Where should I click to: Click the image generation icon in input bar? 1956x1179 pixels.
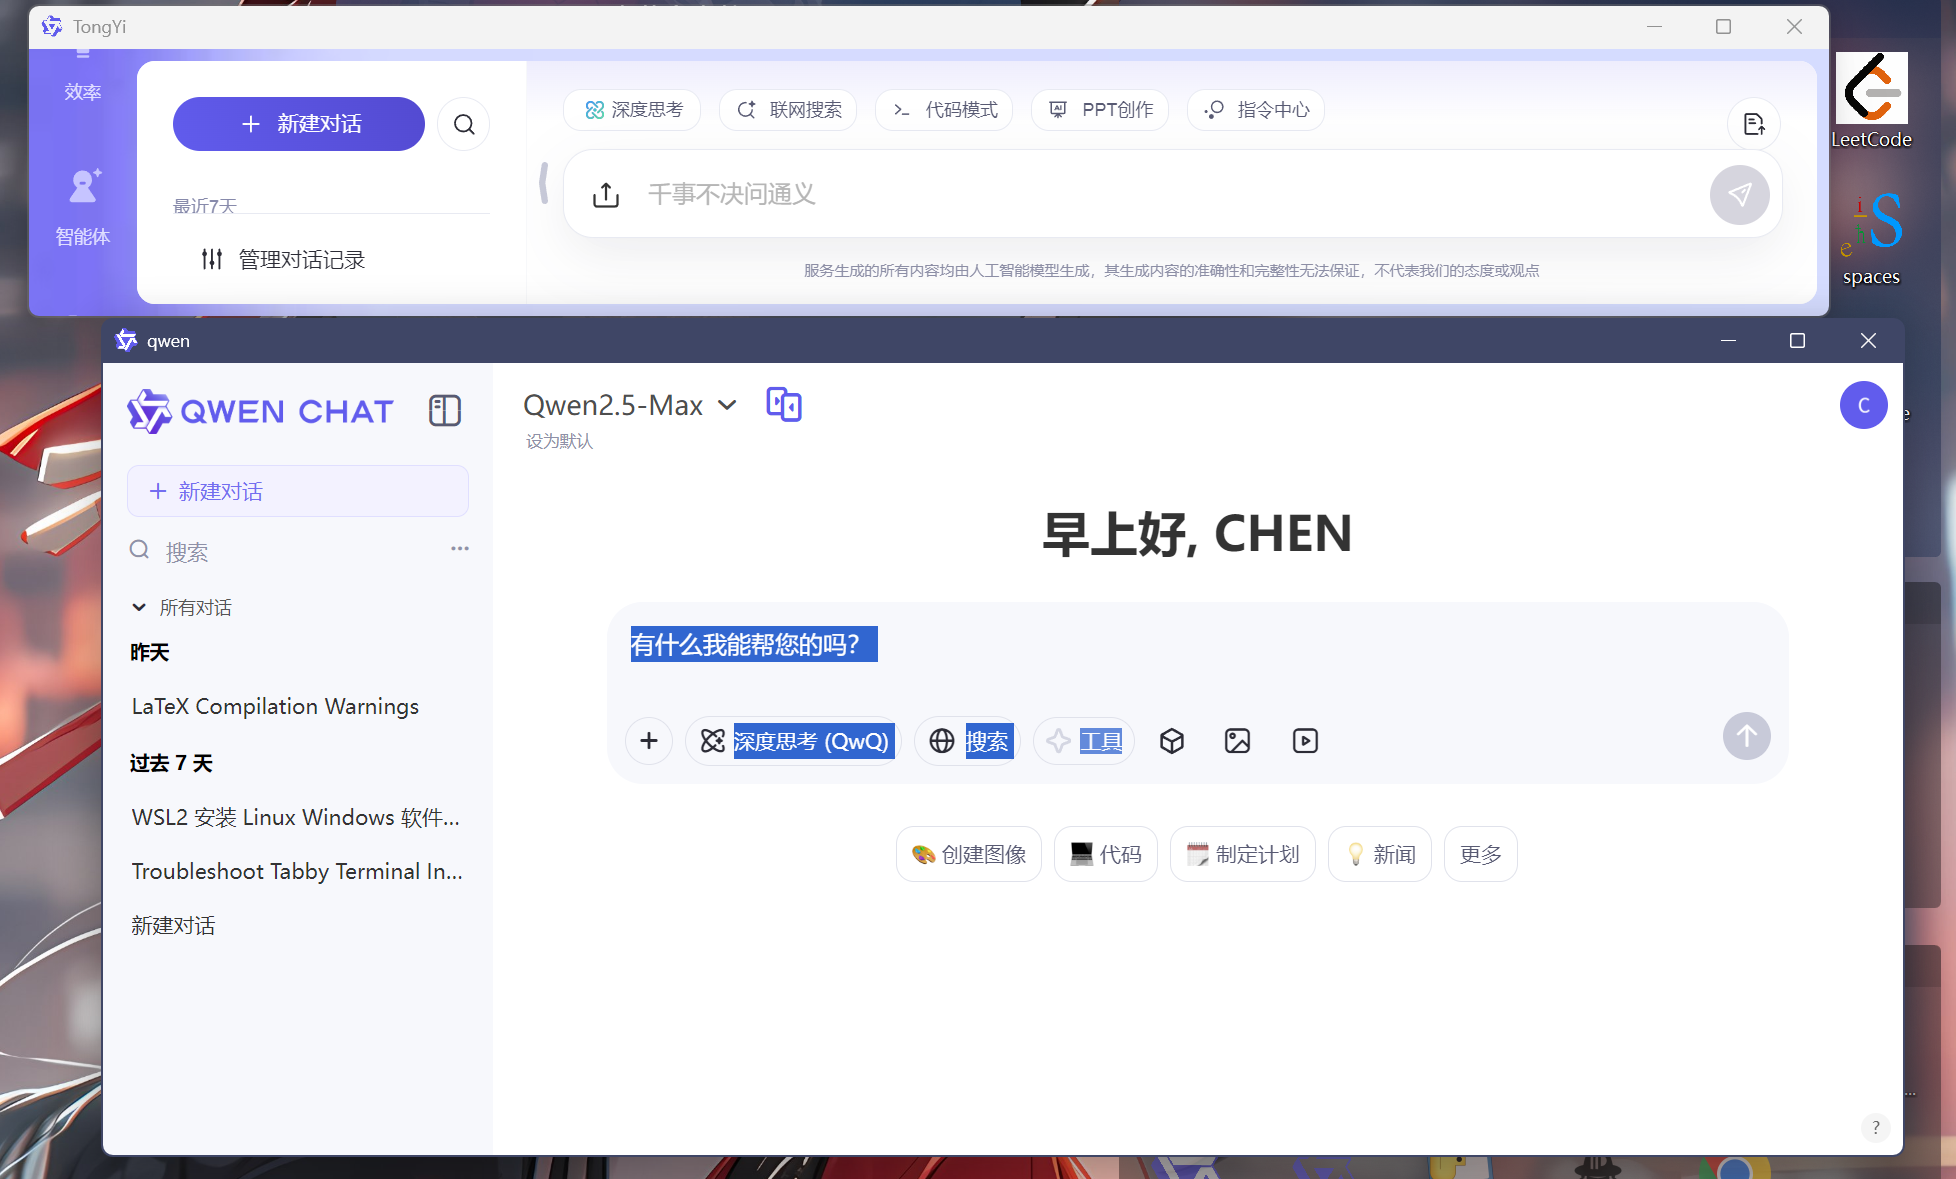click(x=1237, y=741)
